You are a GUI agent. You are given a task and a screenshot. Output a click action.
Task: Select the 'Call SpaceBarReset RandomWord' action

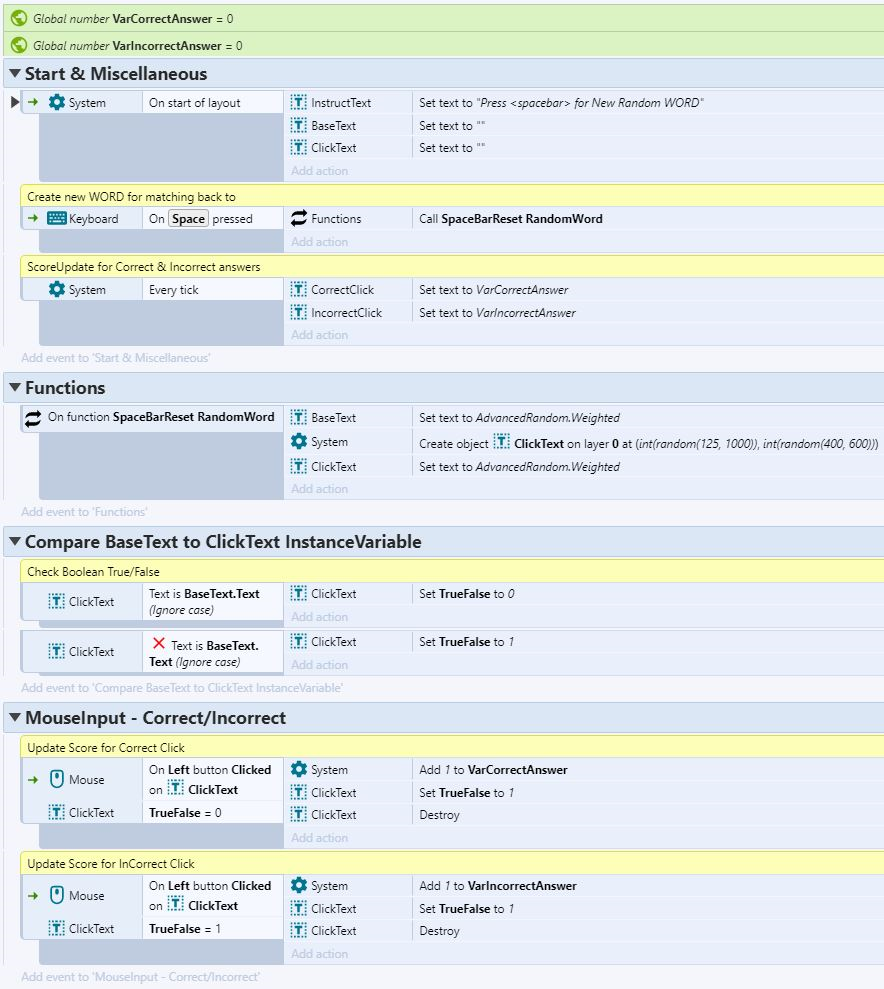[511, 219]
